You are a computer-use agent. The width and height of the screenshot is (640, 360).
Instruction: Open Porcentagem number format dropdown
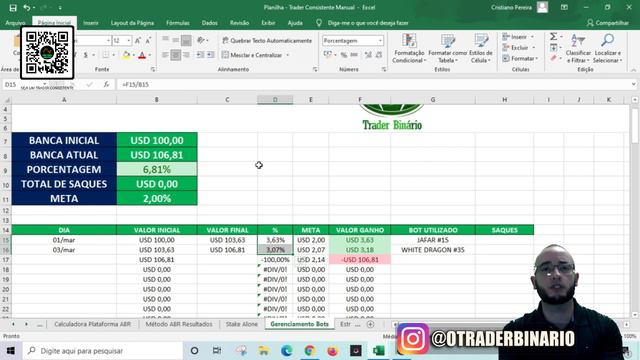tap(380, 41)
